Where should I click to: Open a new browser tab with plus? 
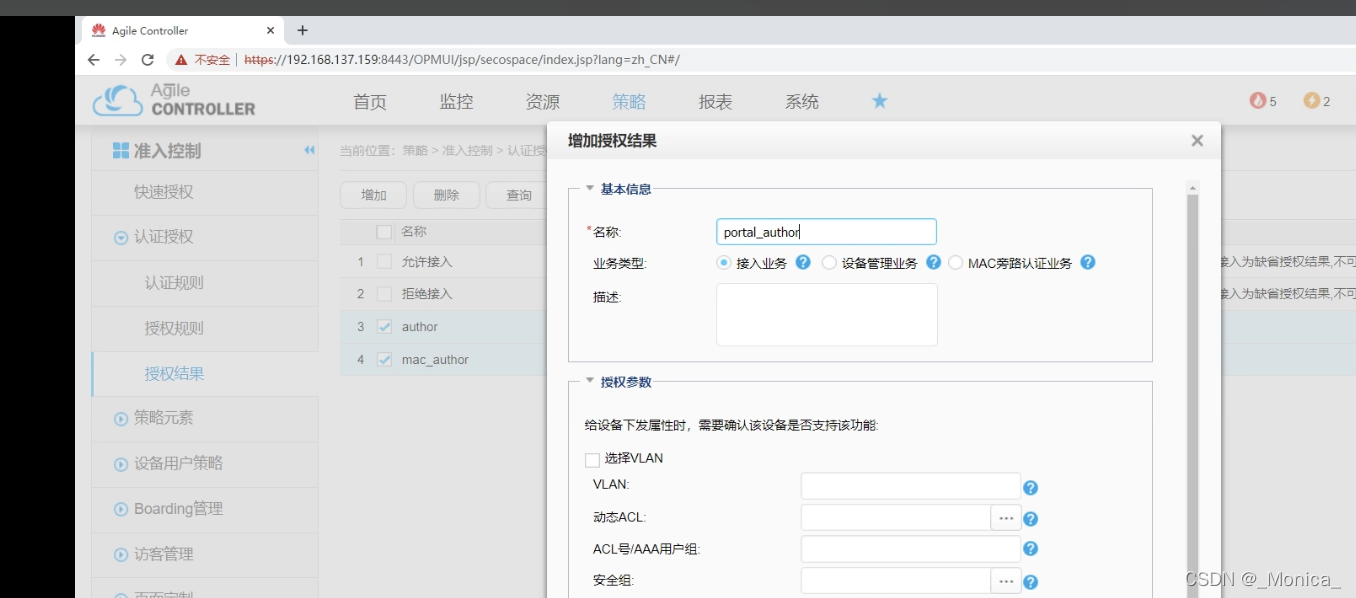pyautogui.click(x=303, y=30)
